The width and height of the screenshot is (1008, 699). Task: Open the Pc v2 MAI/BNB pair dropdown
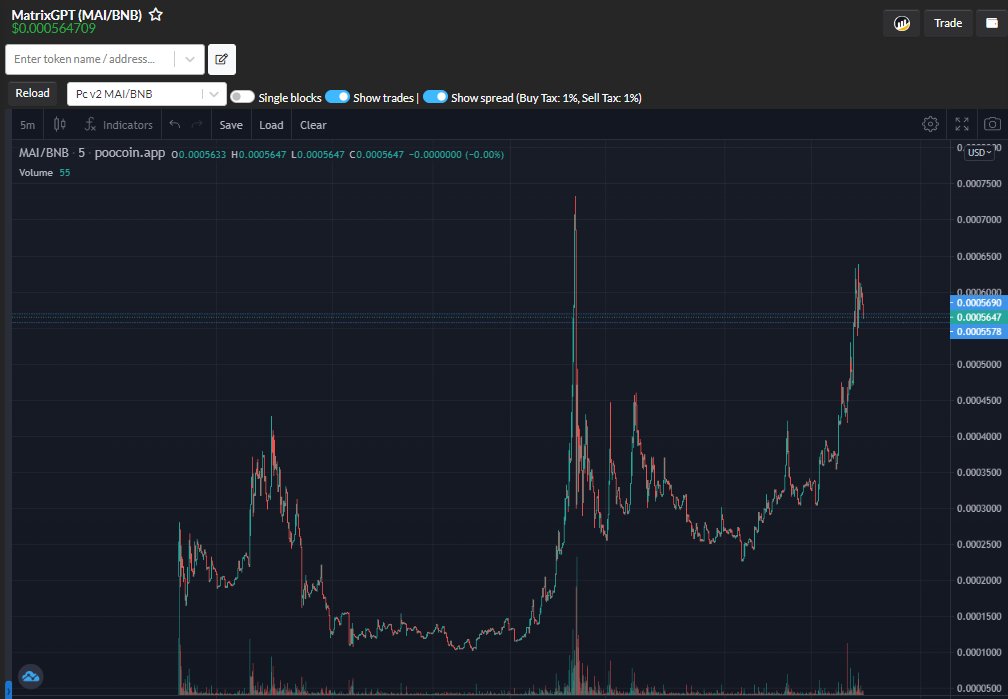[x=147, y=94]
